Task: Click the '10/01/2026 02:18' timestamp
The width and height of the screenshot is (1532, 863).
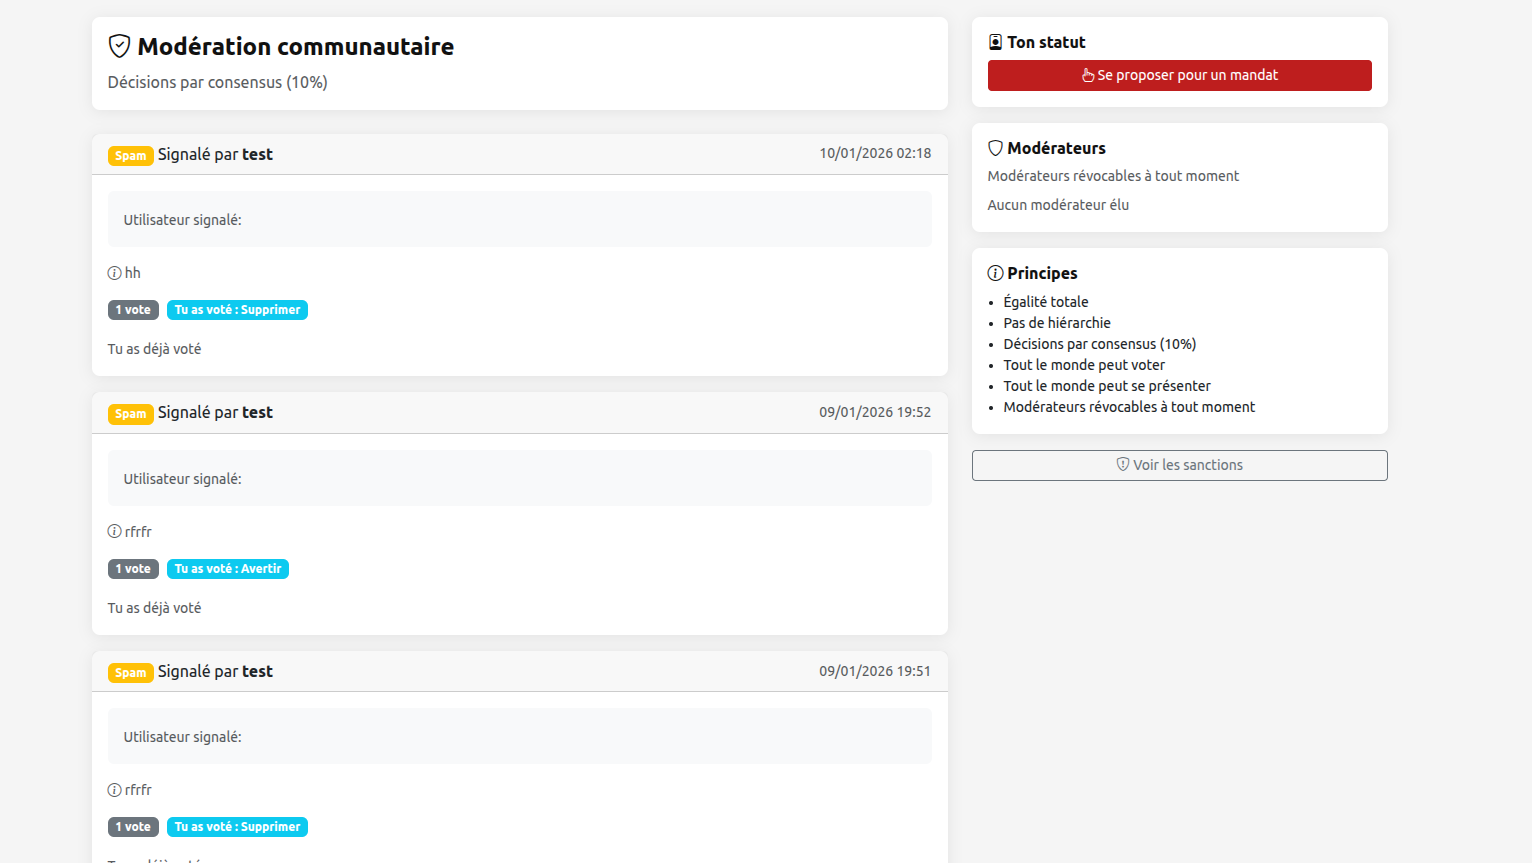Action: (875, 153)
